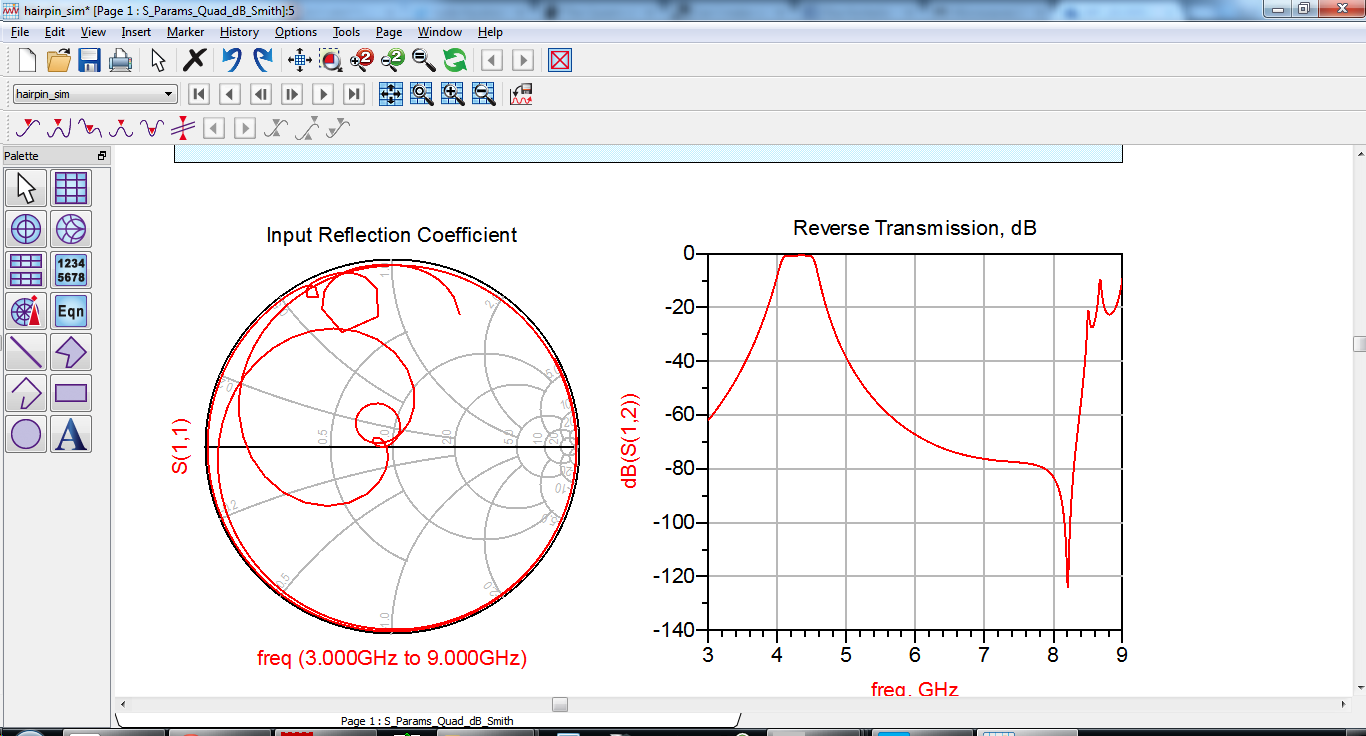The width and height of the screenshot is (1366, 736).
Task: Insert a line marker
Action: [x=183, y=128]
